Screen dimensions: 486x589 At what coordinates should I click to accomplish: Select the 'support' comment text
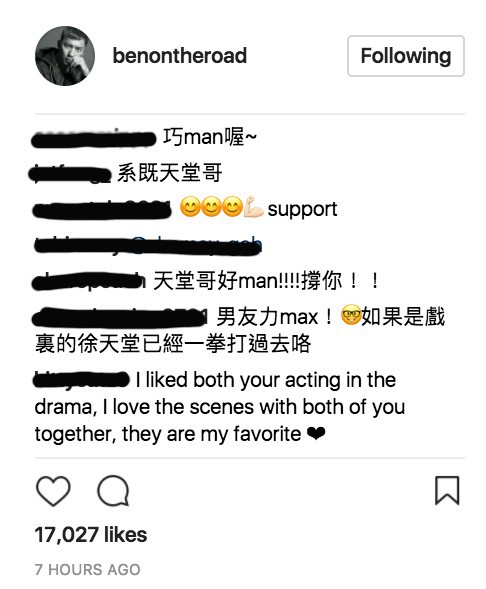pos(302,210)
